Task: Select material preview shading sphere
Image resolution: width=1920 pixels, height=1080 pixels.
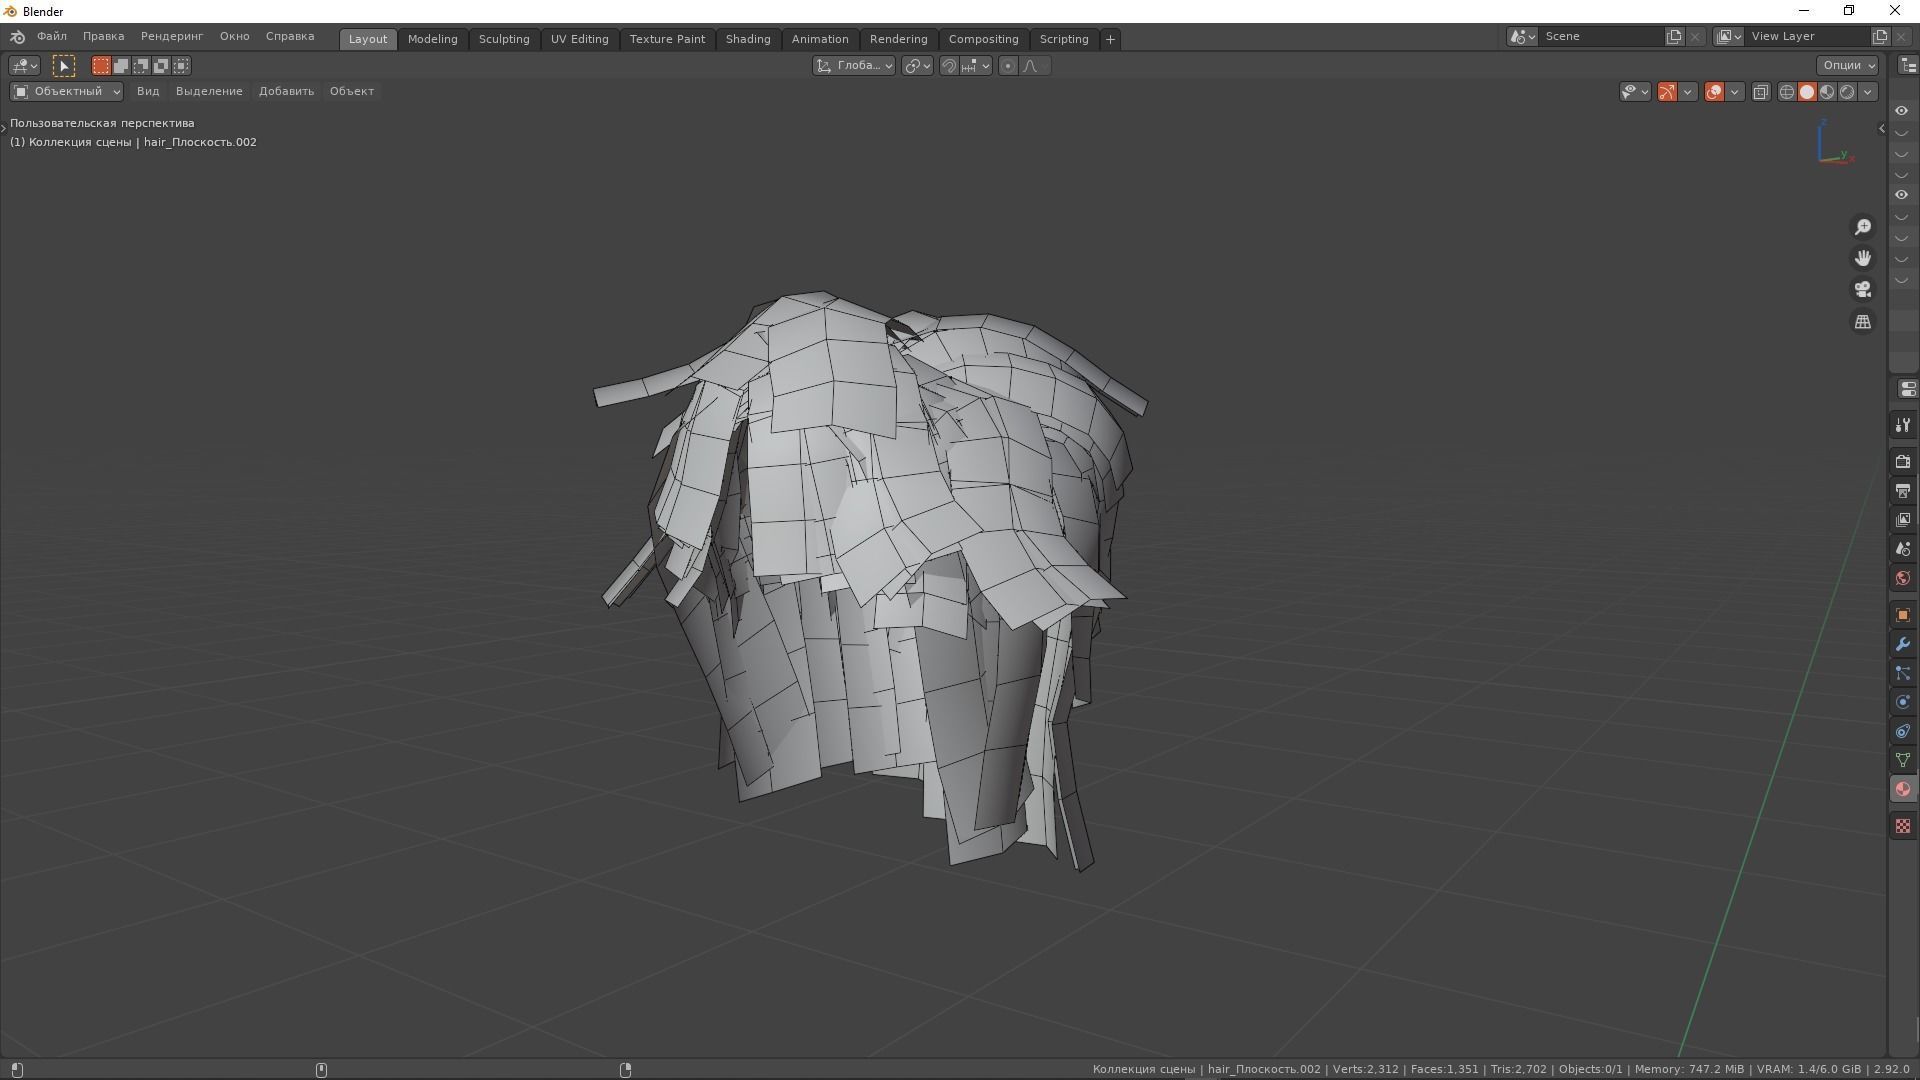Action: 1827,92
